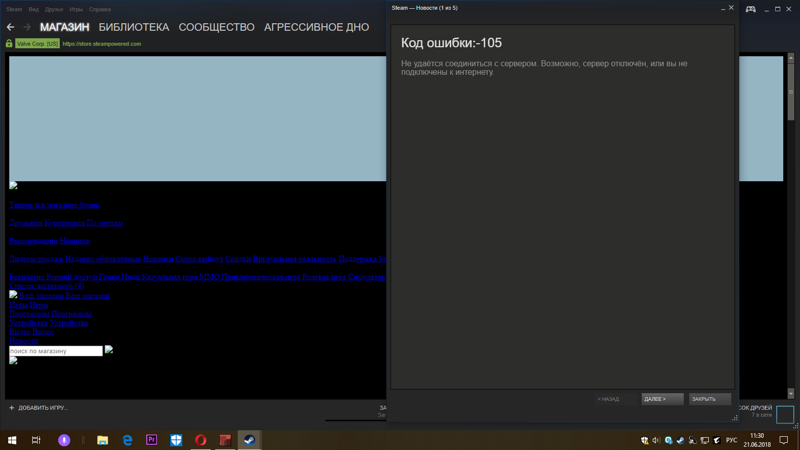Screen dimensions: 800x450
Task: Open the Друзья menu
Action: pos(54,9)
